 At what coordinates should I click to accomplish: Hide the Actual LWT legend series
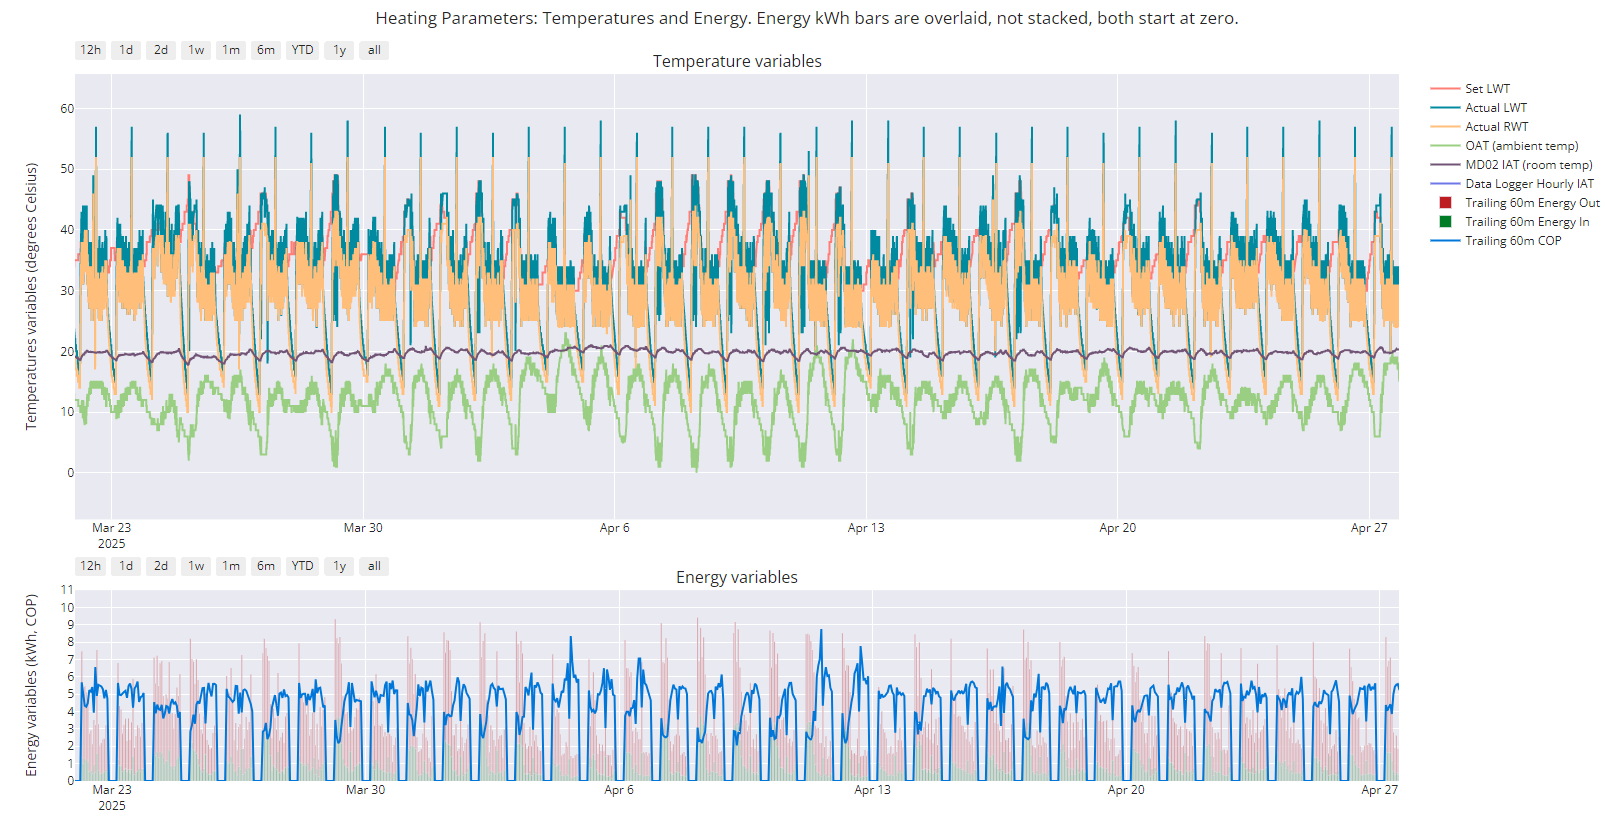coord(1495,108)
